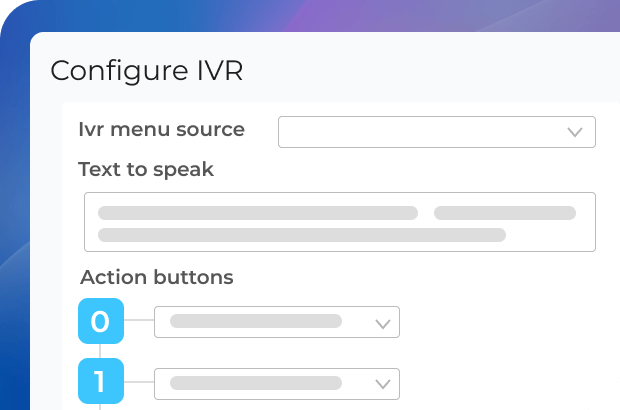
Task: Click the Configure IVR heading
Action: [x=147, y=71]
